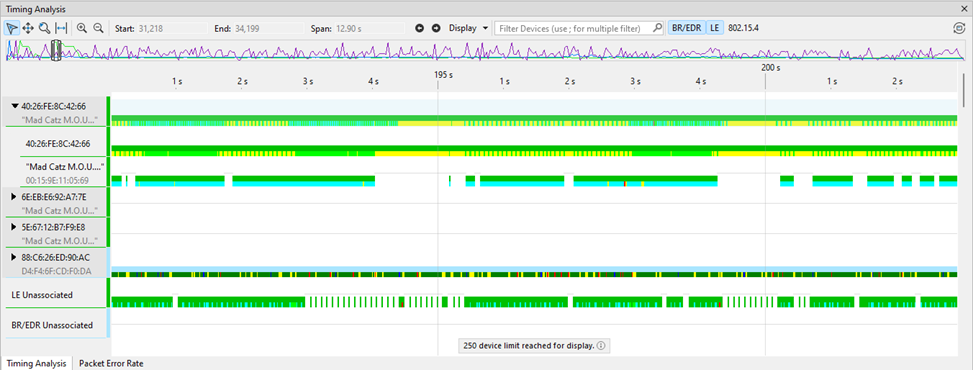This screenshot has width=973, height=370.
Task: Select the arrow pointer tool
Action: click(12, 28)
